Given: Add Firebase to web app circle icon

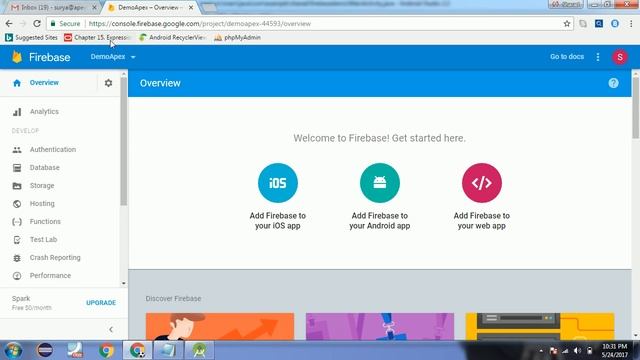Looking at the screenshot, I should pos(482,183).
